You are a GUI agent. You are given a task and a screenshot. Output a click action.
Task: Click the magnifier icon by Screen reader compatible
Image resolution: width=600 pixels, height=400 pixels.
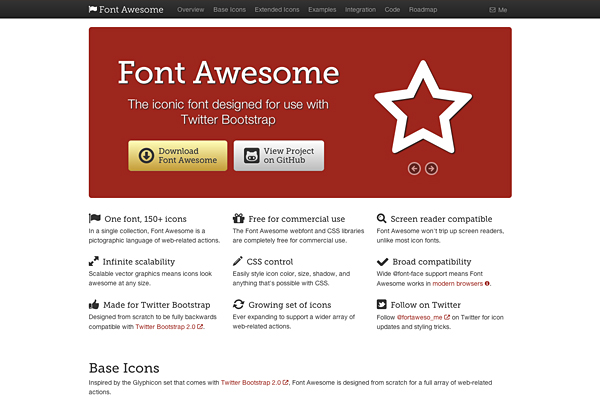point(382,218)
